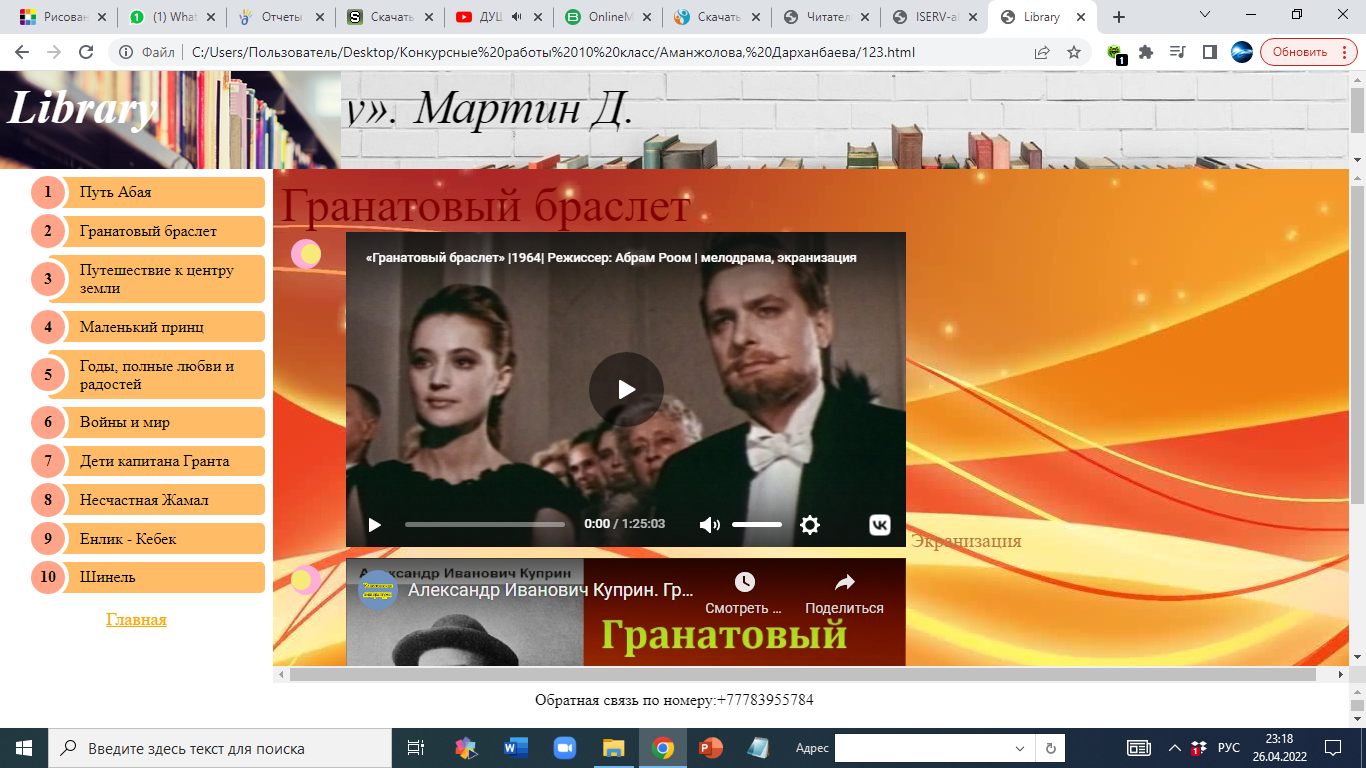Open the tab search chevron dropdown
1366x768 pixels.
1205,15
